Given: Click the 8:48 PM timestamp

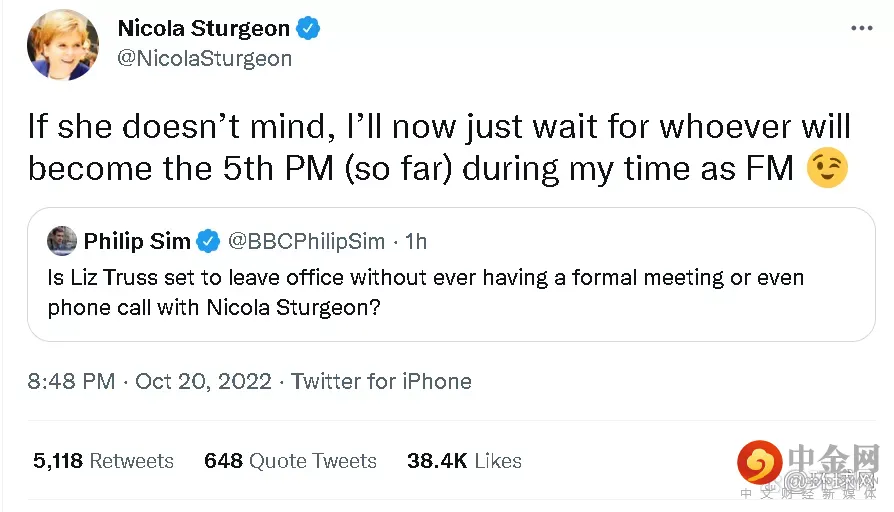Looking at the screenshot, I should point(71,381).
